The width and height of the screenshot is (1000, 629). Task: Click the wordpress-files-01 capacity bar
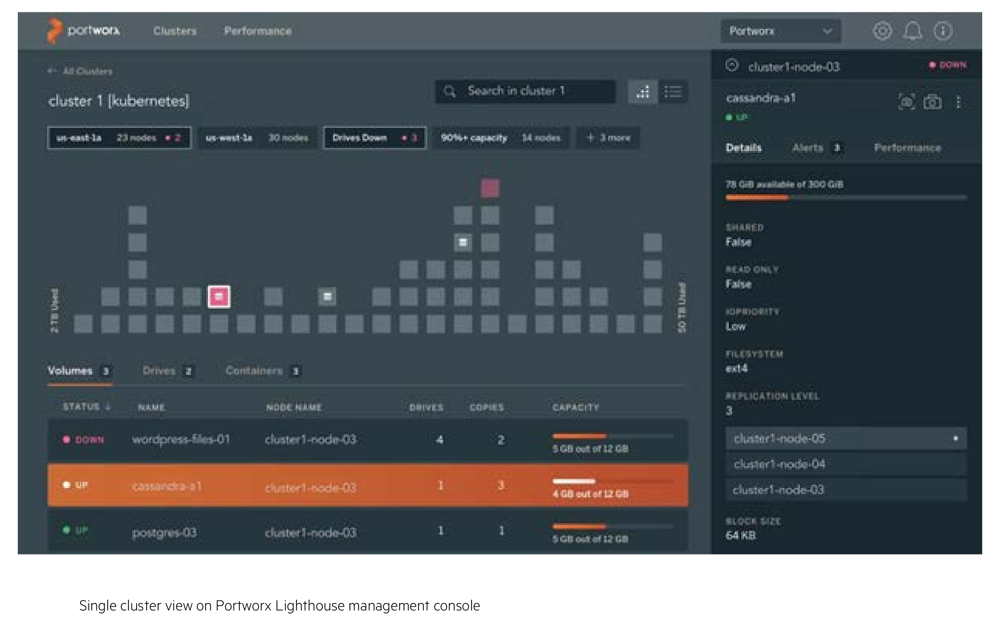613,436
